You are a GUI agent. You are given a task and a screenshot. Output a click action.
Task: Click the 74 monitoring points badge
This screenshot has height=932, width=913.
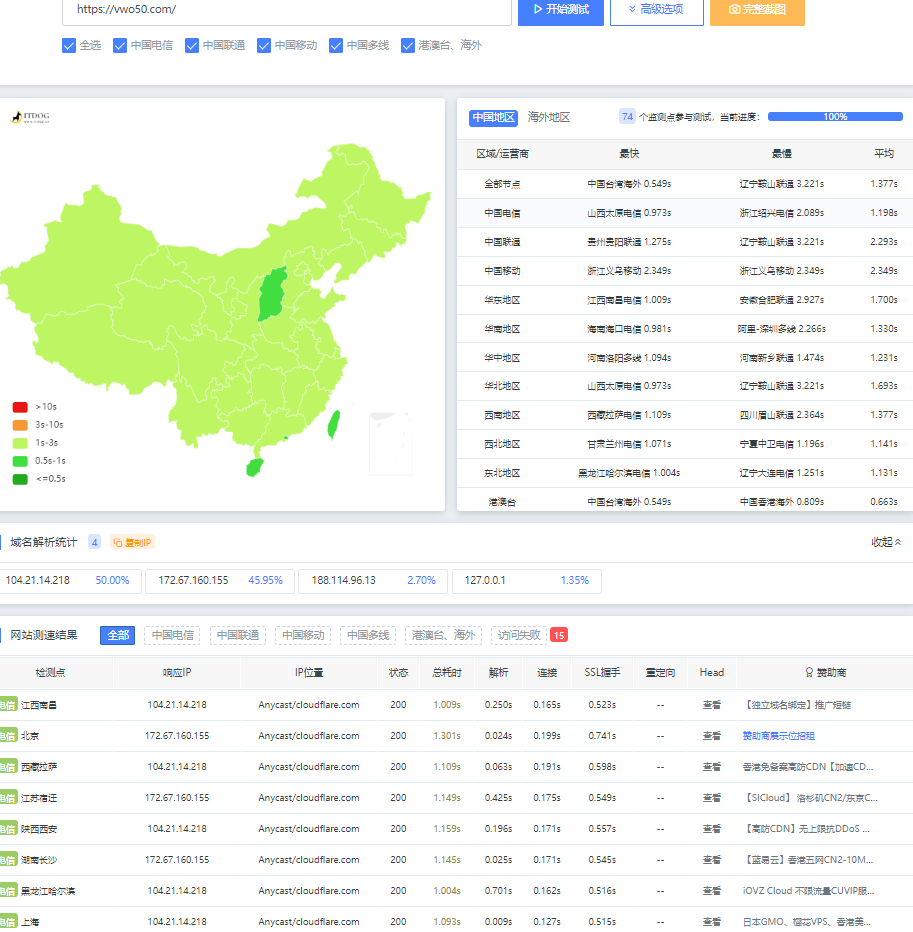pyautogui.click(x=627, y=116)
